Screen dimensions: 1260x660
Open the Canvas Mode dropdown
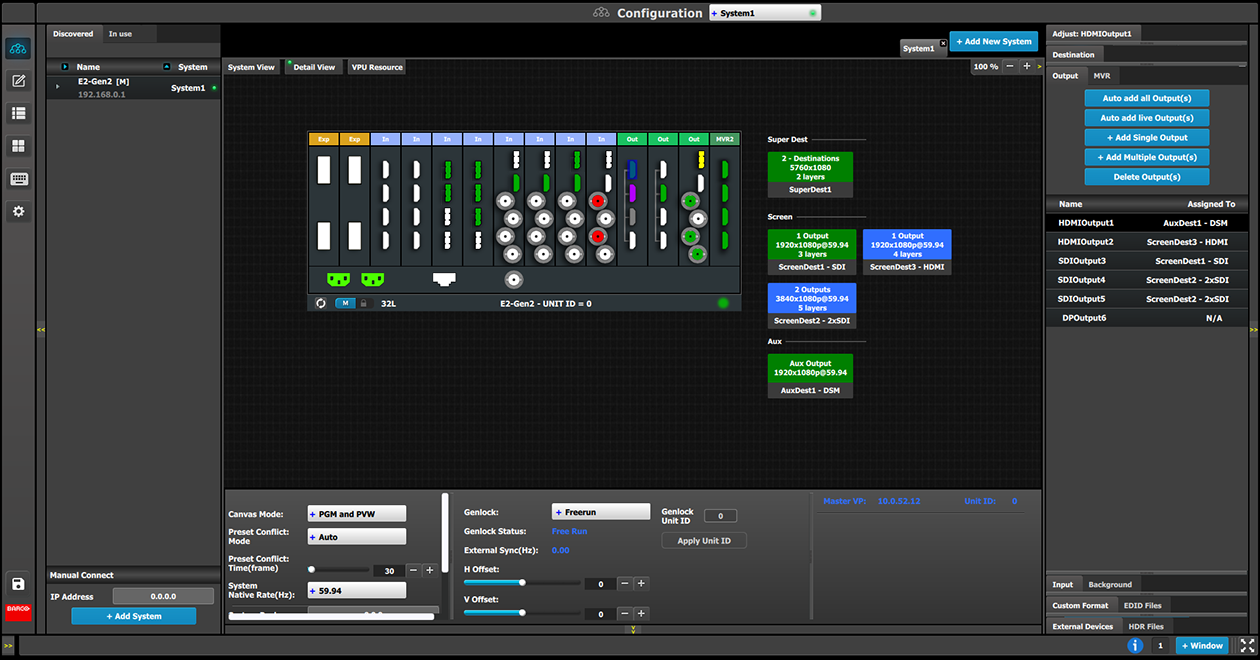[356, 514]
